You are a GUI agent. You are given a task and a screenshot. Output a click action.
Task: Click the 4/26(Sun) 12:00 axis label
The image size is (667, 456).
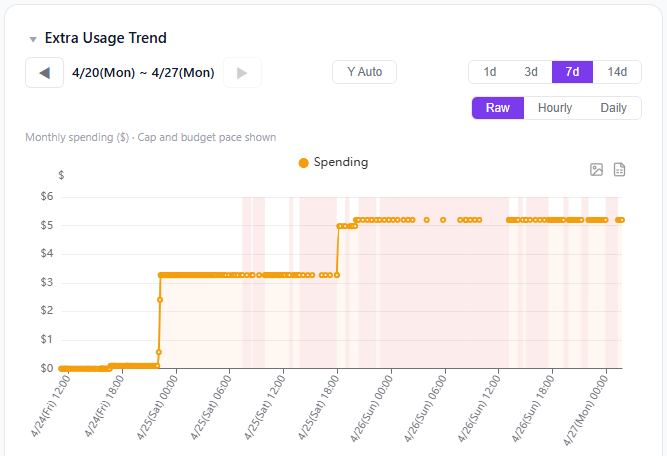pyautogui.click(x=480, y=408)
